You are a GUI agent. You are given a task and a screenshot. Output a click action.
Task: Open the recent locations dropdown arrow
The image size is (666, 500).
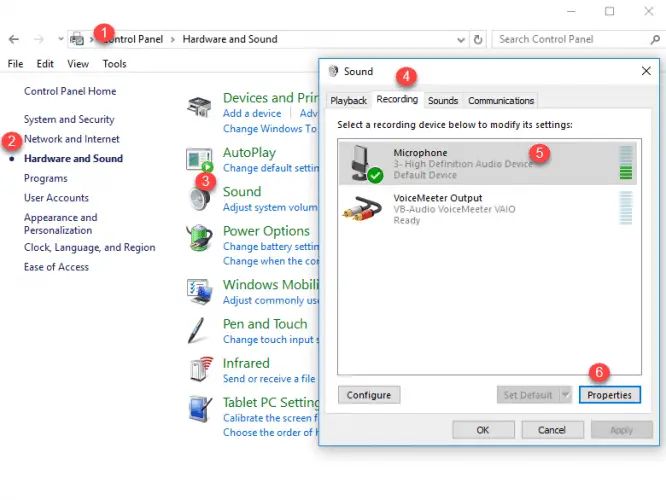point(61,39)
